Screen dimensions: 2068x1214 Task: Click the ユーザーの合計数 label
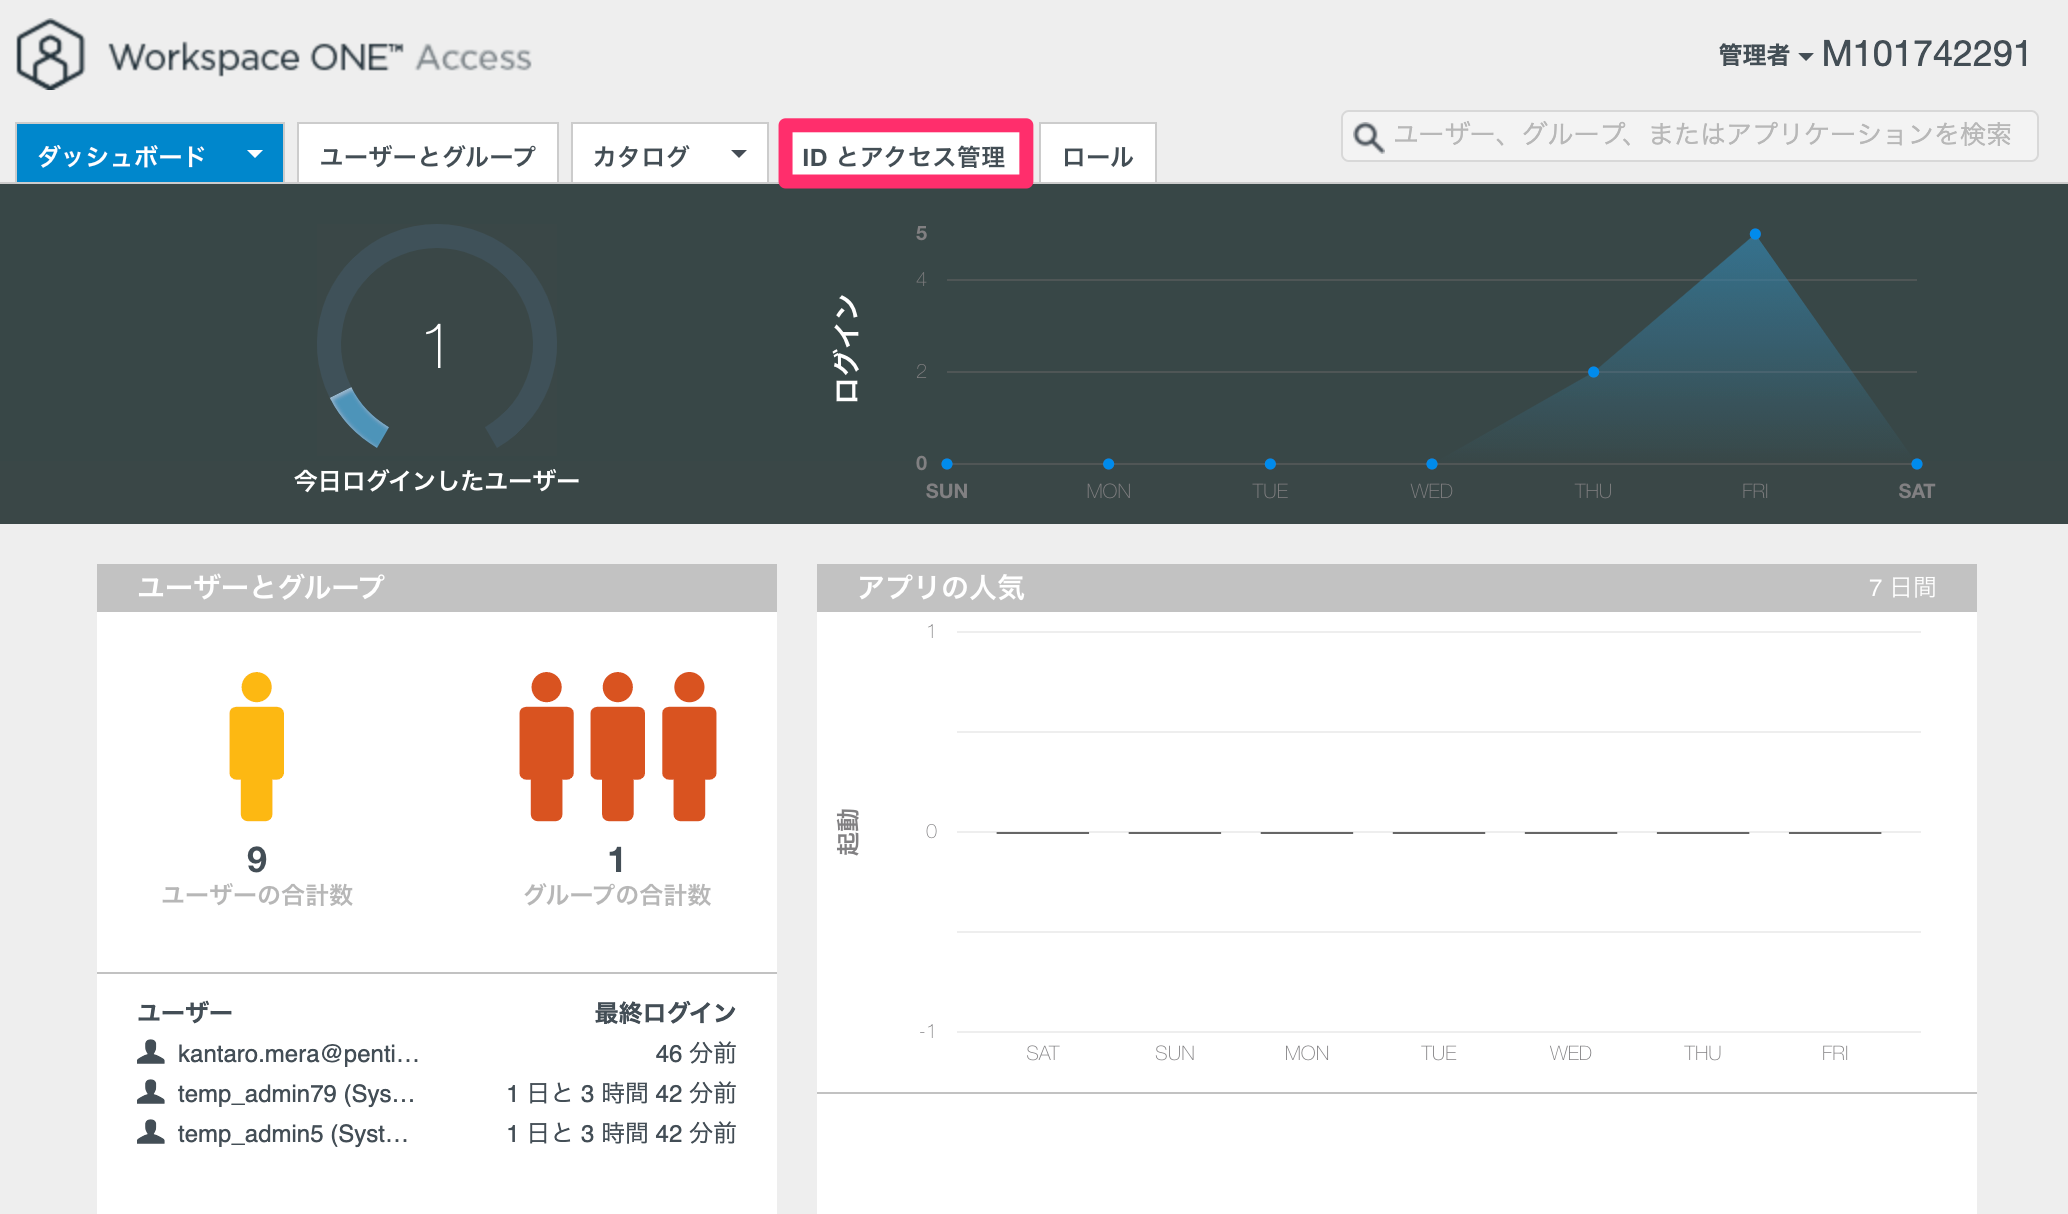pos(257,895)
